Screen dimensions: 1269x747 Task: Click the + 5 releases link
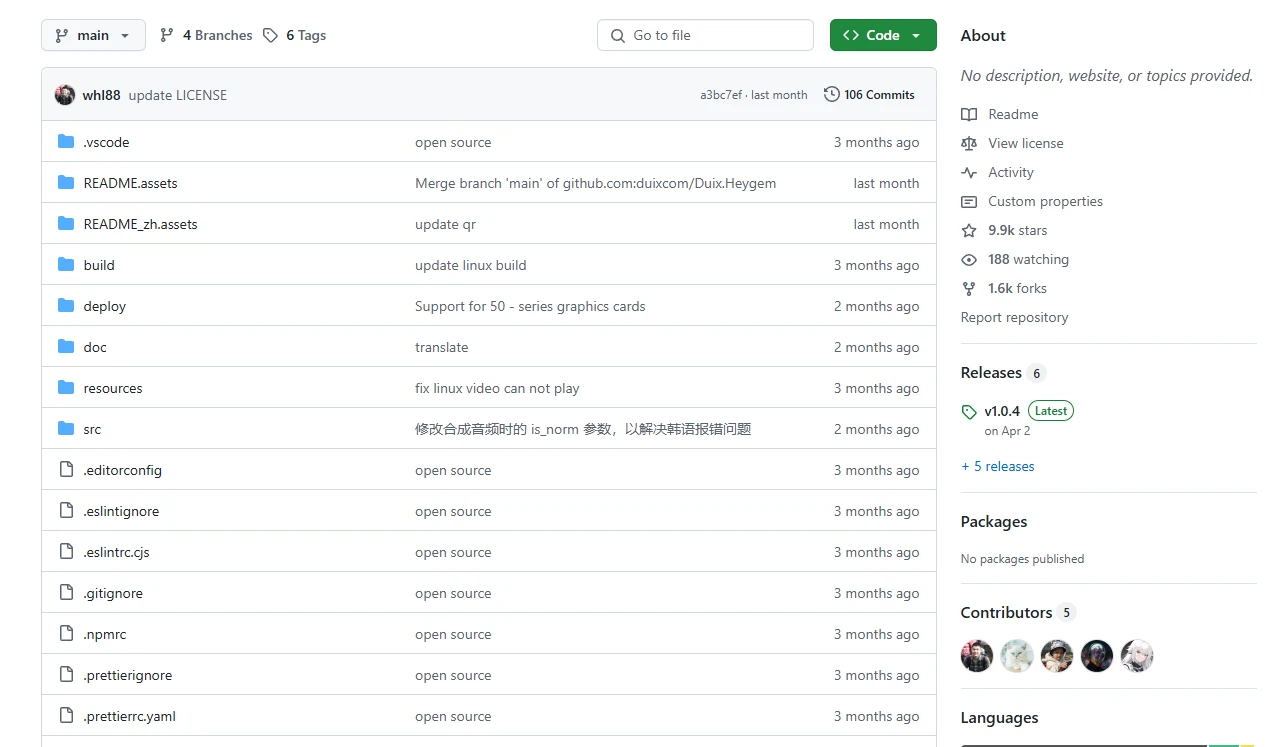(997, 466)
